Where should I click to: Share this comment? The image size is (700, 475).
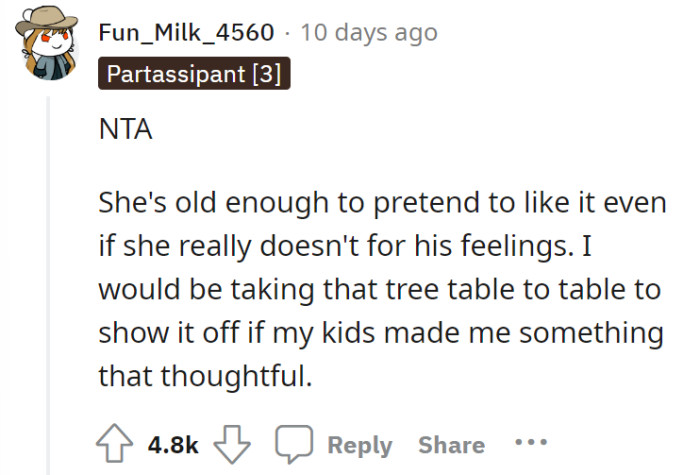tap(451, 445)
